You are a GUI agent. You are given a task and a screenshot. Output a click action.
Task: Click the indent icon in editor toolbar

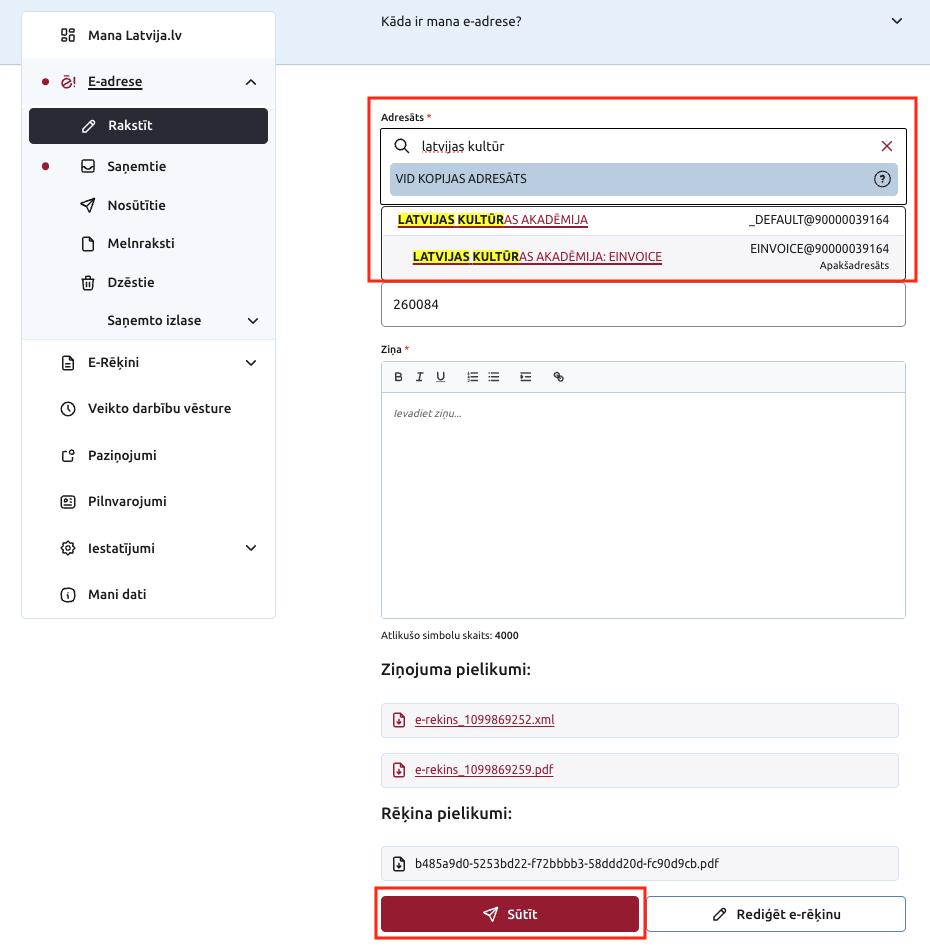point(525,377)
